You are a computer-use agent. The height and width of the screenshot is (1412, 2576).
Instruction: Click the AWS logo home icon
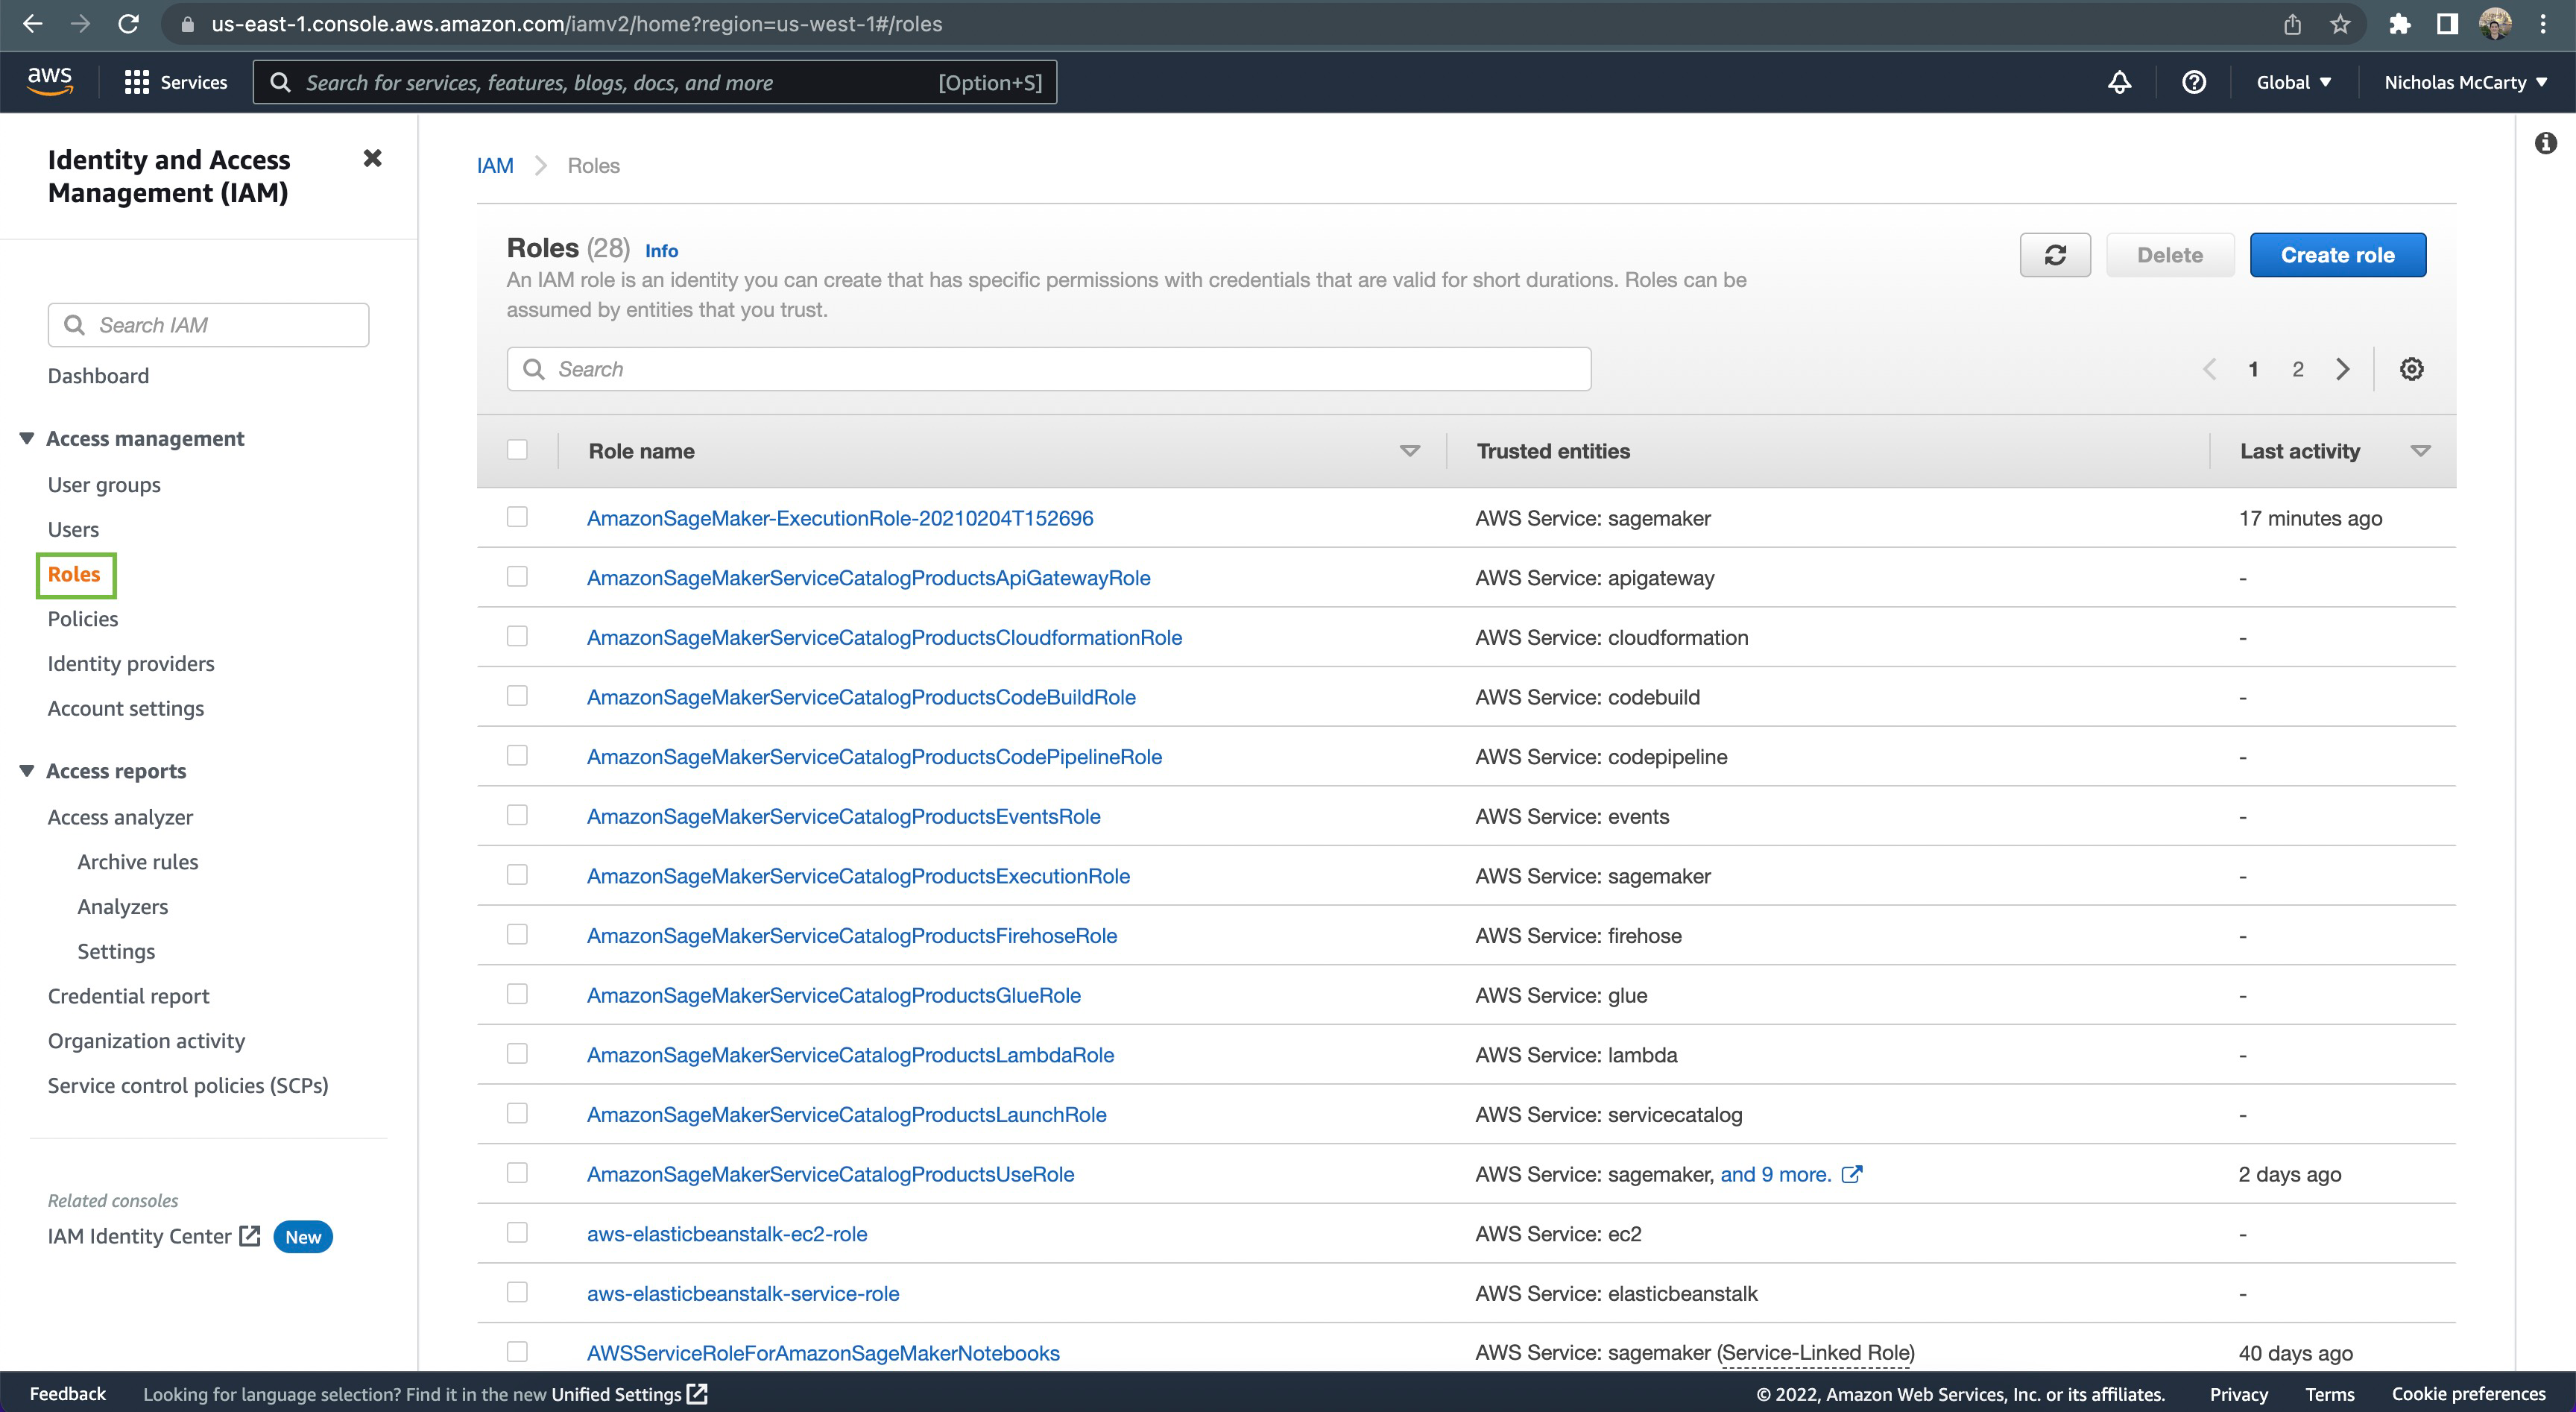(x=49, y=81)
